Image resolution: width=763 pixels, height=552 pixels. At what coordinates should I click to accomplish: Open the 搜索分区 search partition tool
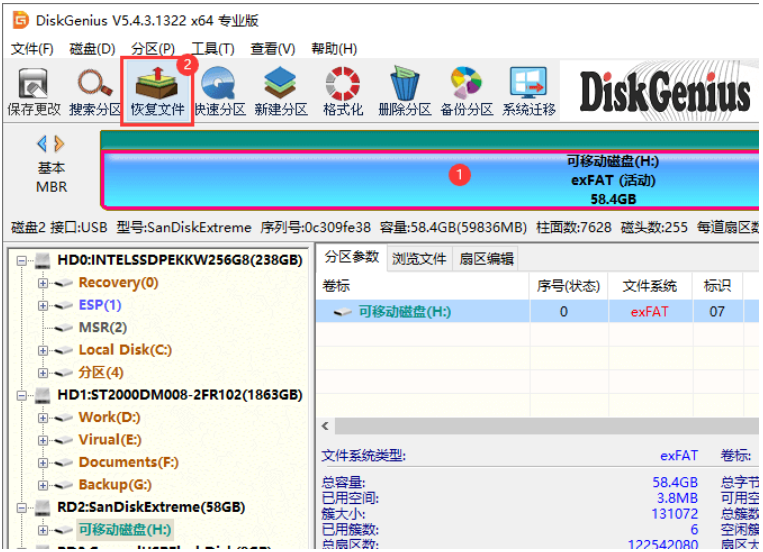95,92
